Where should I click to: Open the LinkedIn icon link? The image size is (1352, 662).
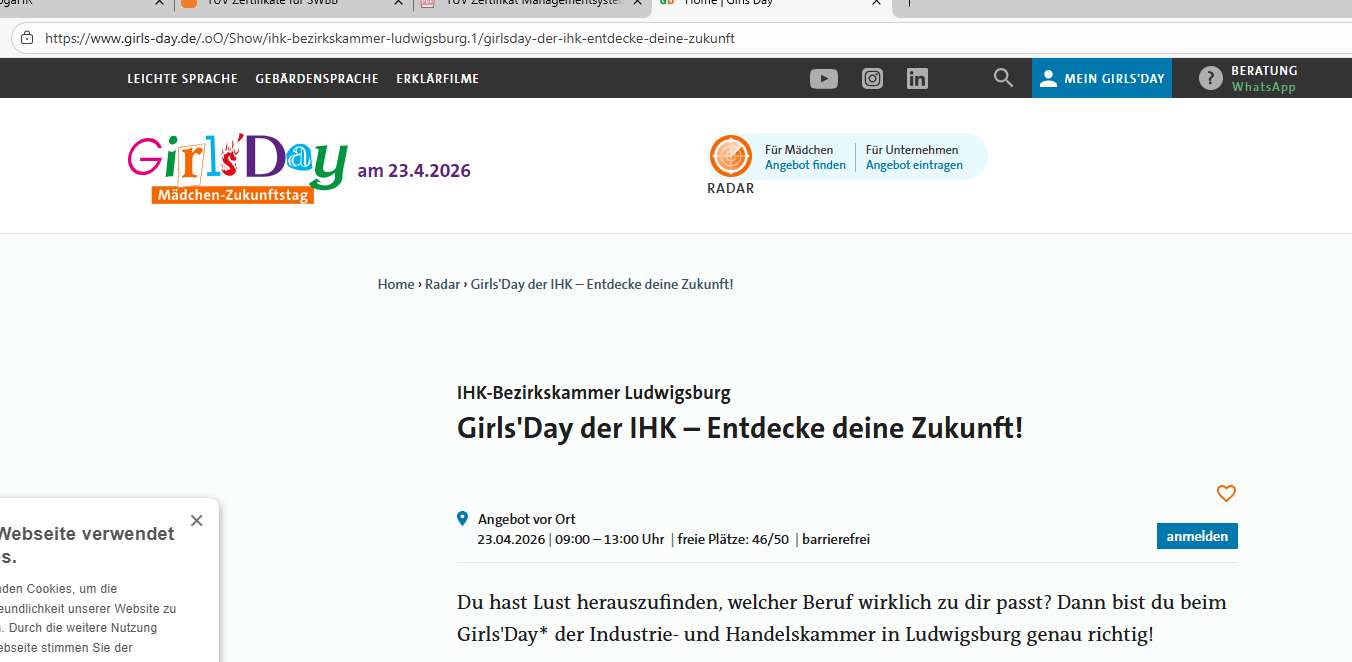click(917, 78)
